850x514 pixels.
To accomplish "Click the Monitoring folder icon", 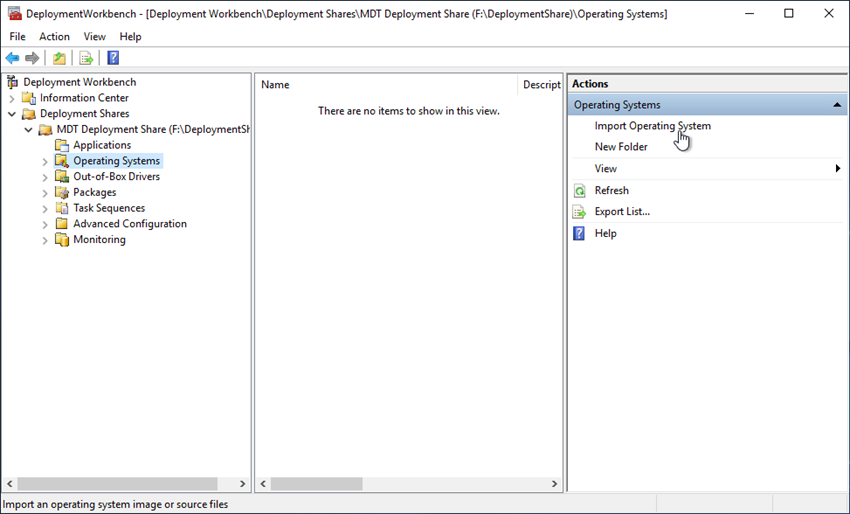I will (62, 240).
